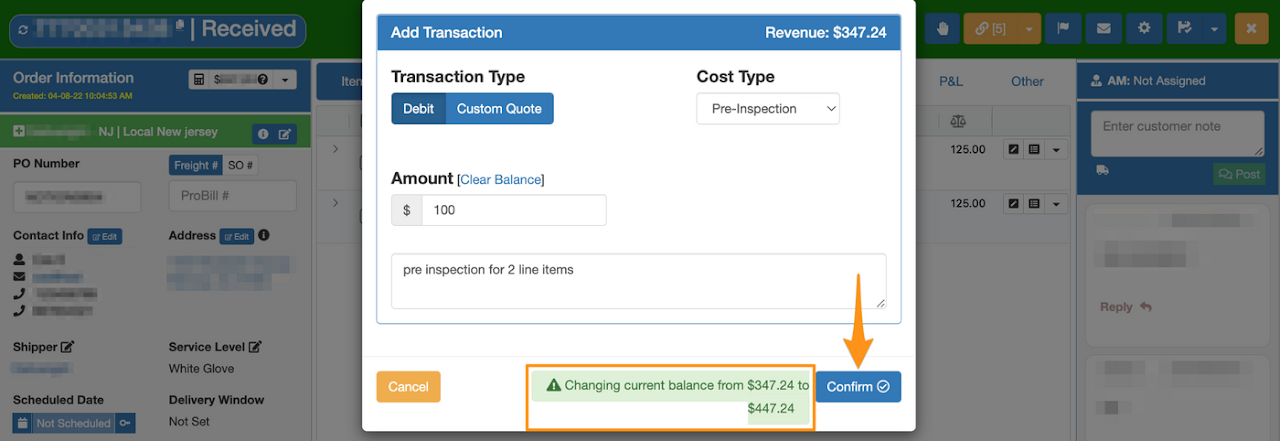Click the balance scale column icon
This screenshot has height=441, width=1280.
tap(958, 121)
